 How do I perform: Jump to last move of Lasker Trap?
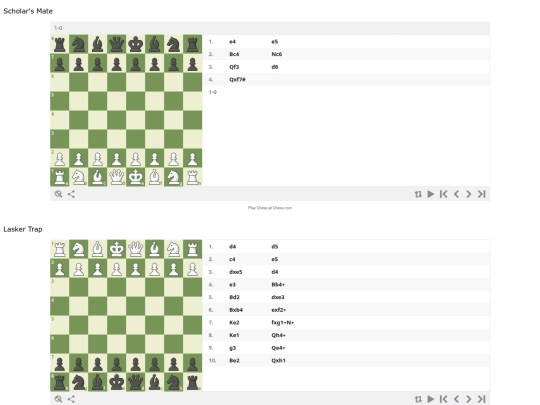(481, 399)
